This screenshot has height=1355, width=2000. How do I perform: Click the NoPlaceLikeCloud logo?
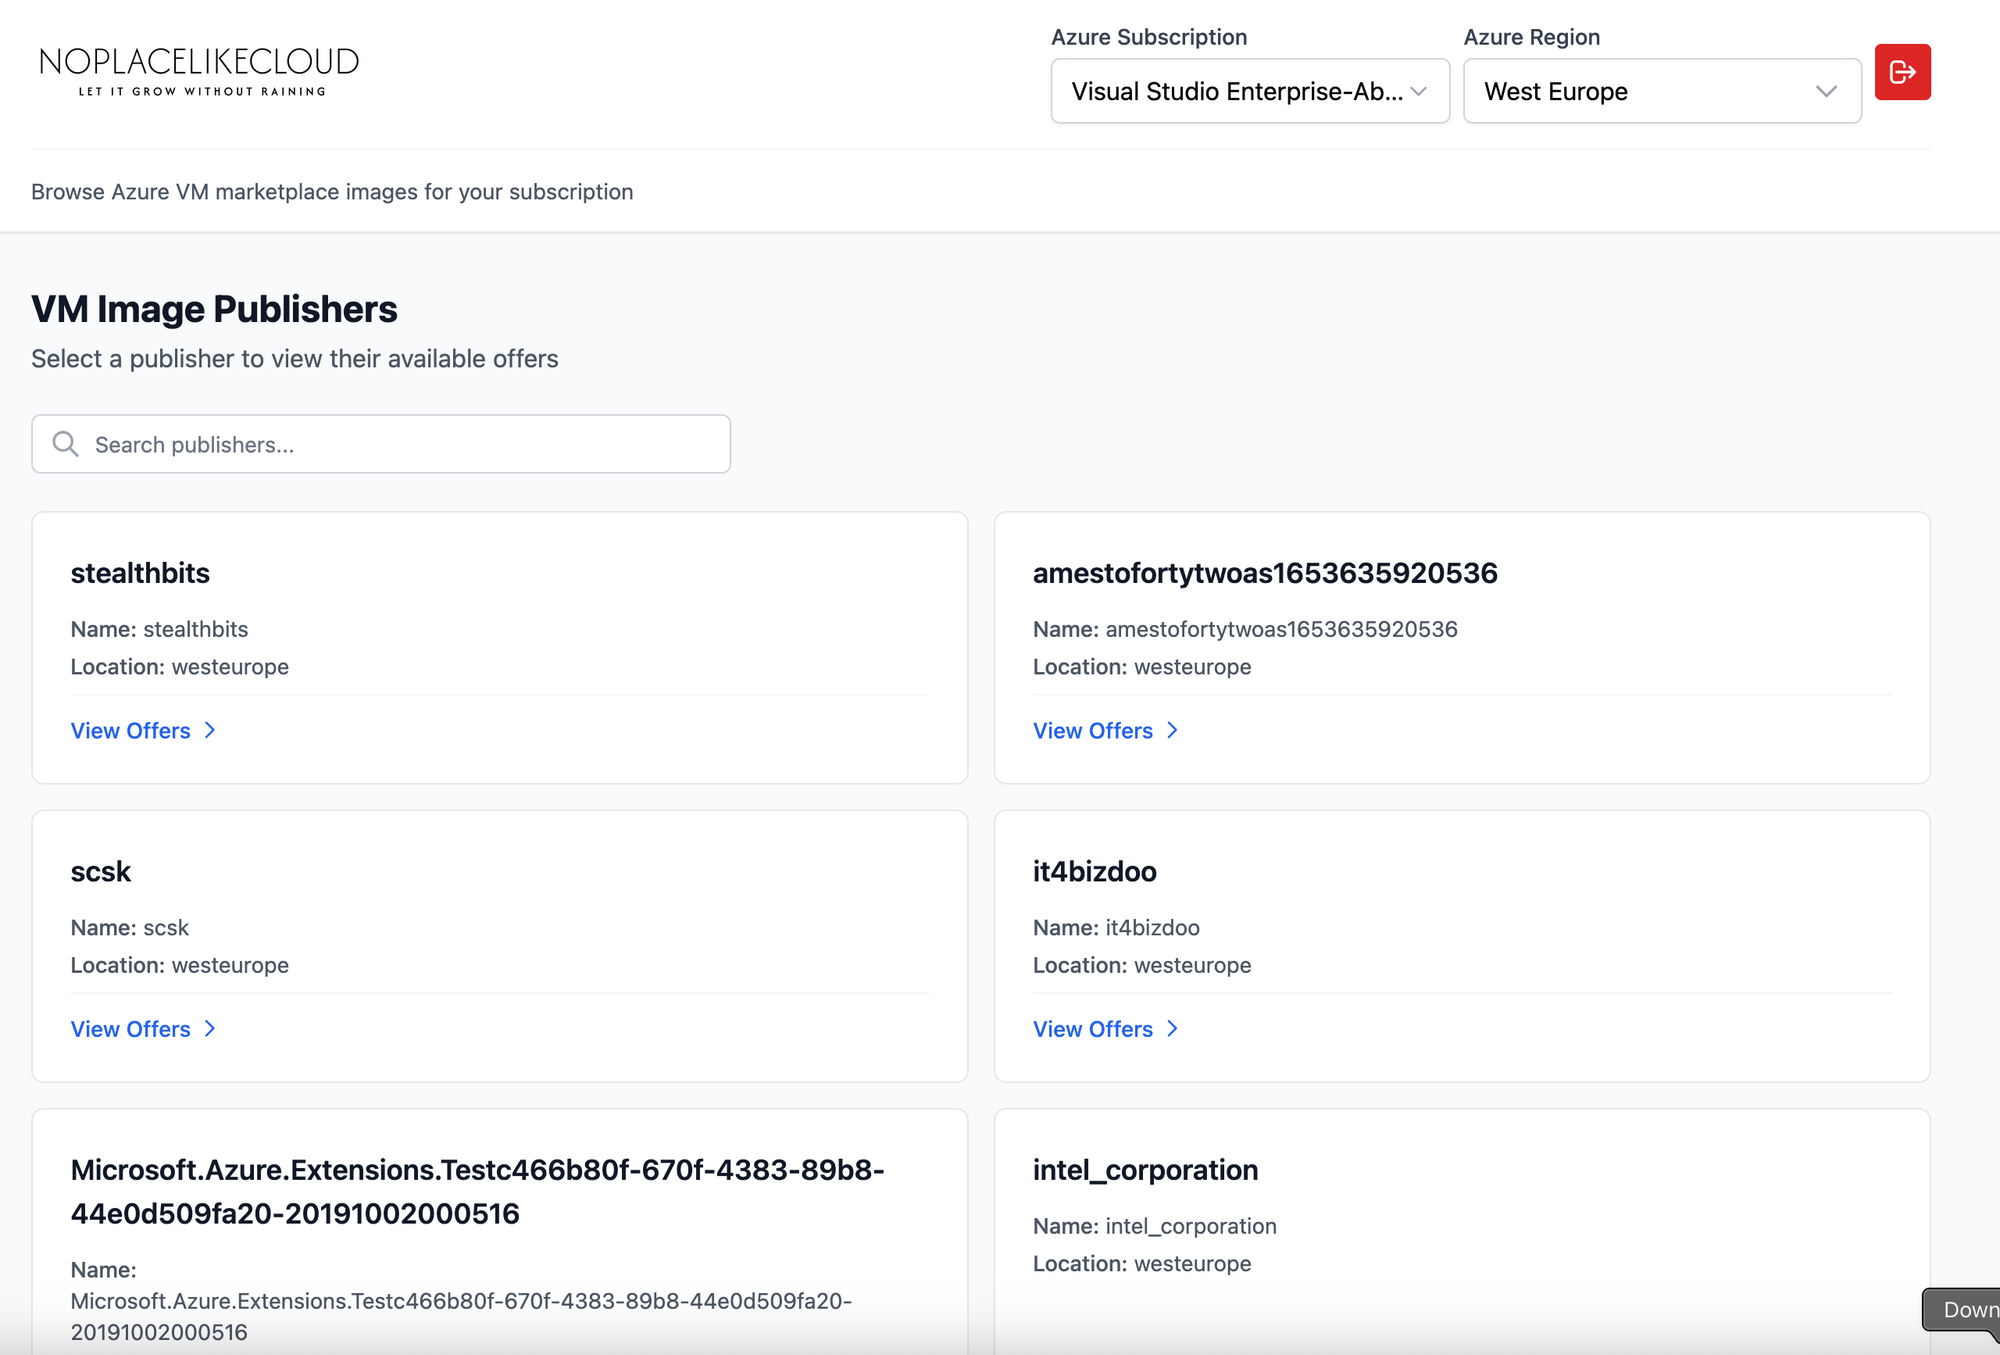(x=199, y=70)
